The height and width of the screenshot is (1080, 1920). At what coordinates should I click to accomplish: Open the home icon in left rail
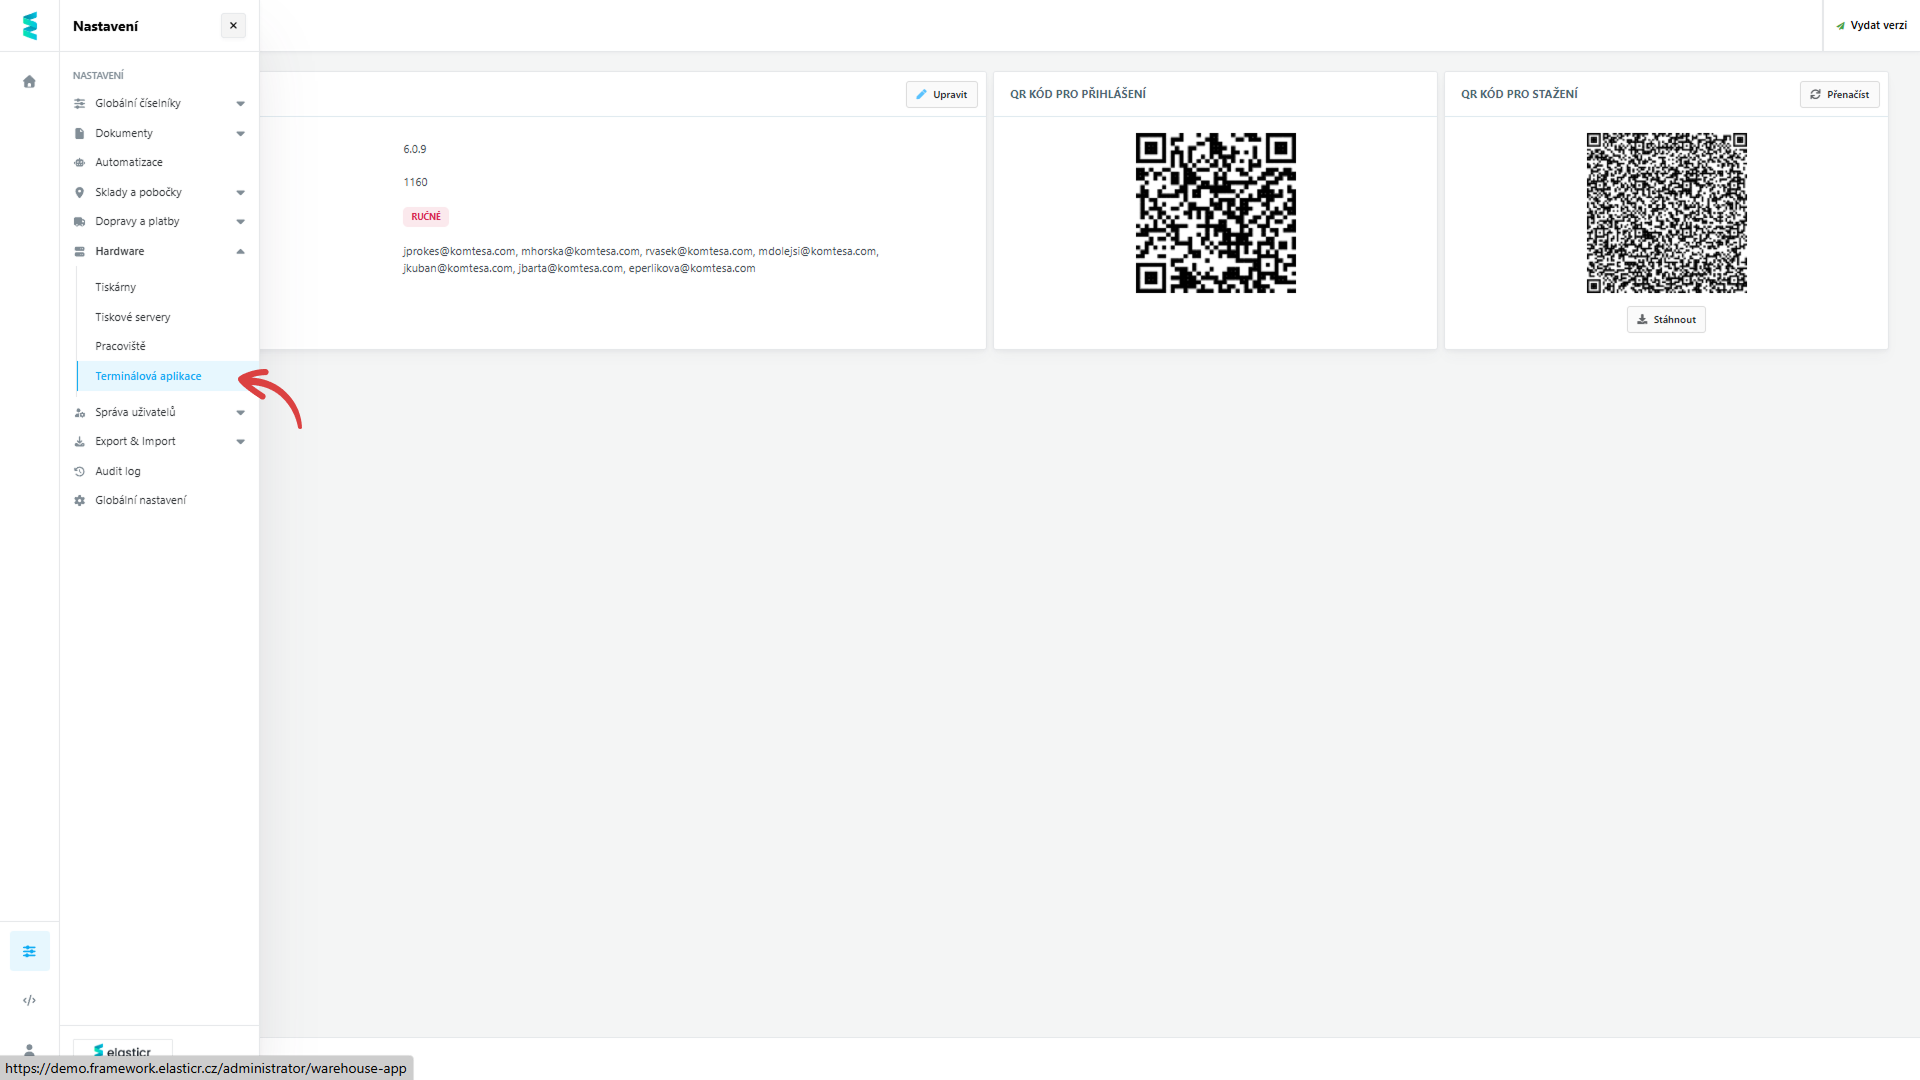(x=29, y=82)
